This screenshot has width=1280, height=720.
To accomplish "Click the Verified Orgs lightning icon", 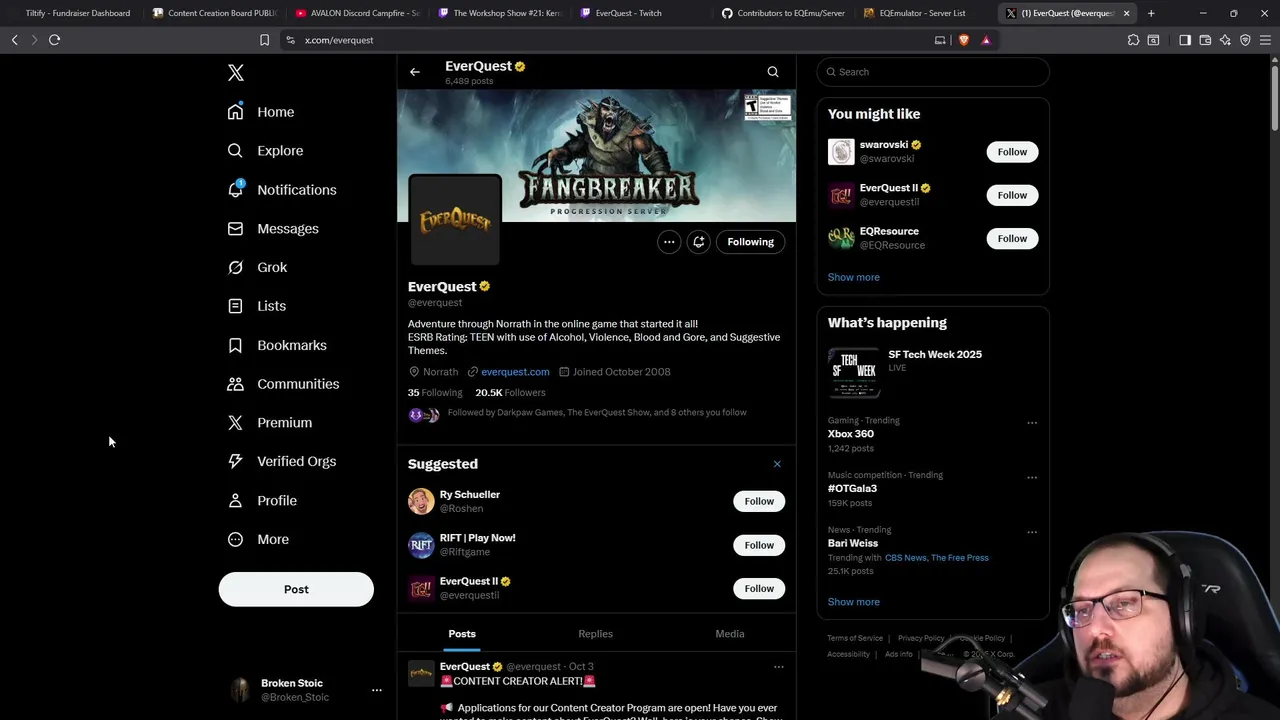I will pyautogui.click(x=235, y=461).
